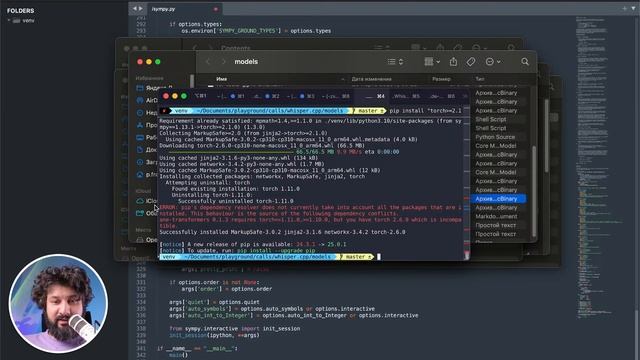Click the Finder tags icon
The height and width of the screenshot is (360, 640).
coord(471,62)
